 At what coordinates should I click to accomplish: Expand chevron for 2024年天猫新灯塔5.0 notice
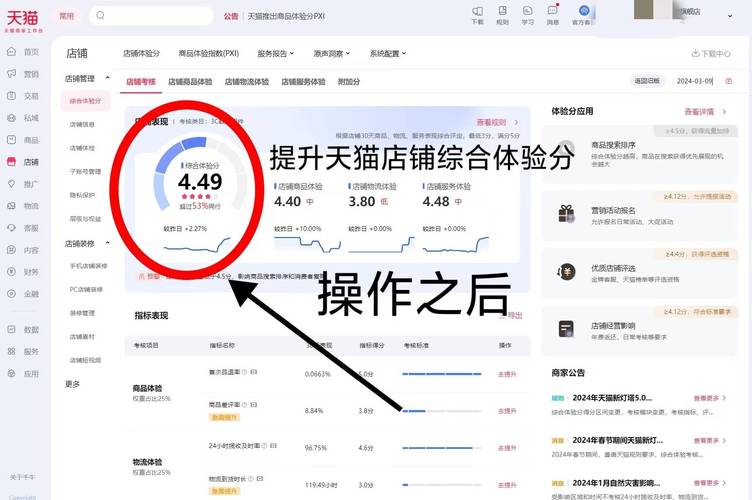tap(725, 398)
